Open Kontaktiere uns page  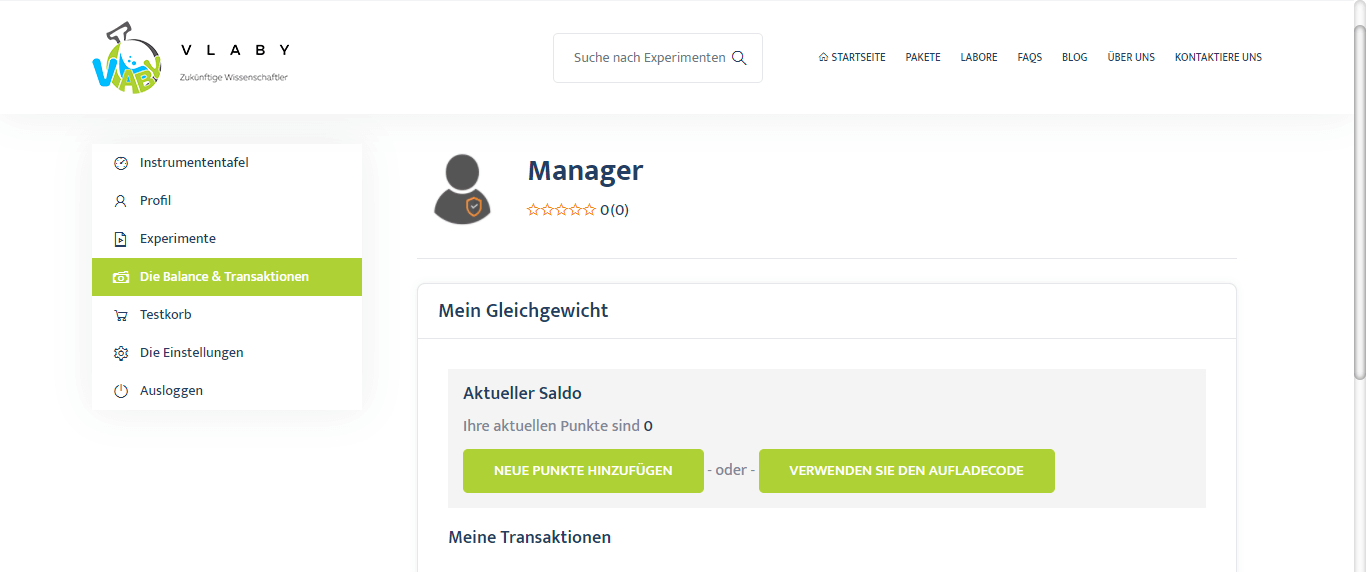pos(1218,58)
